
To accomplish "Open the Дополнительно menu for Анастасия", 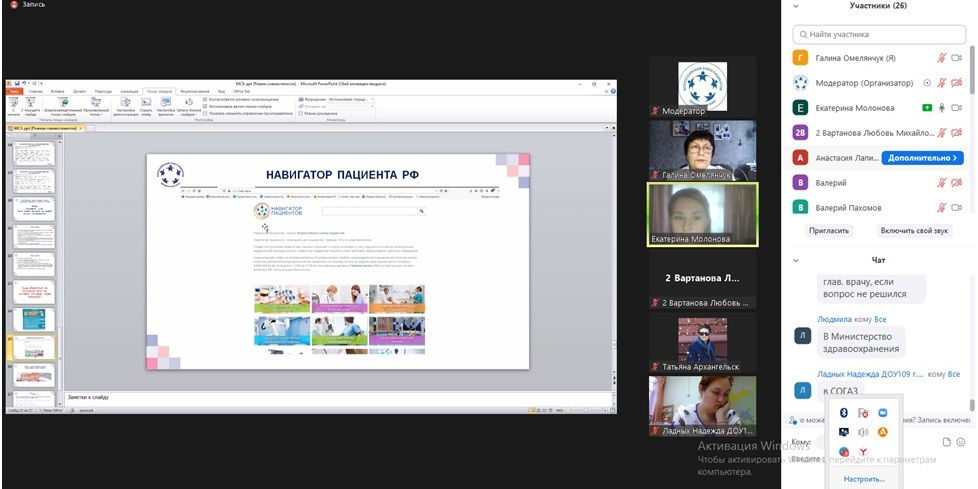I will (924, 158).
